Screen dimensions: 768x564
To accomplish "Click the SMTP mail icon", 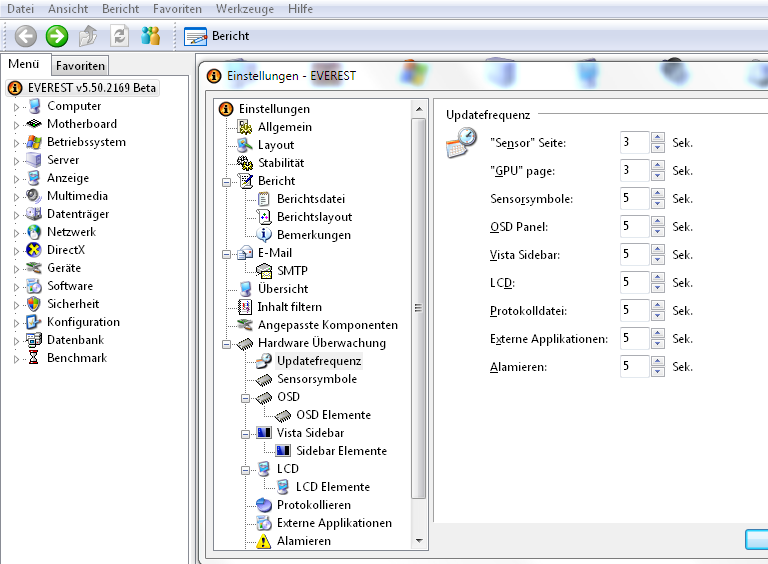I will click(x=264, y=271).
